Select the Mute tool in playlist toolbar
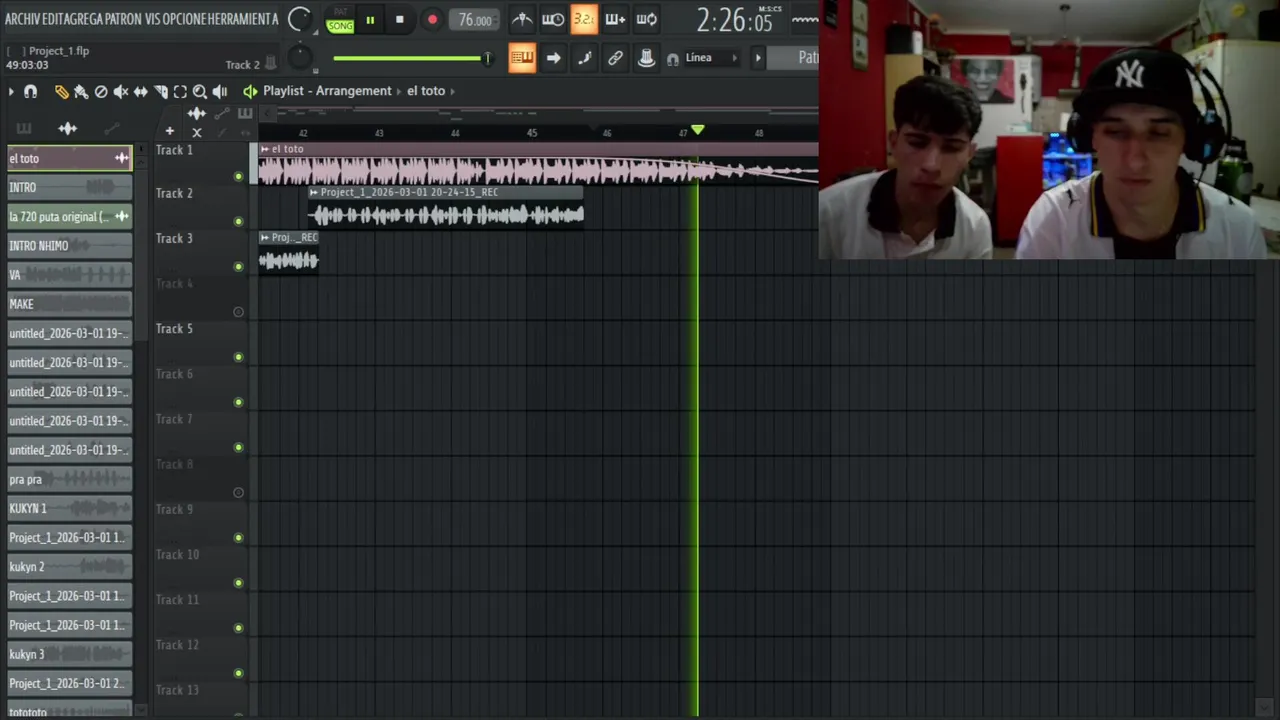 [x=121, y=91]
